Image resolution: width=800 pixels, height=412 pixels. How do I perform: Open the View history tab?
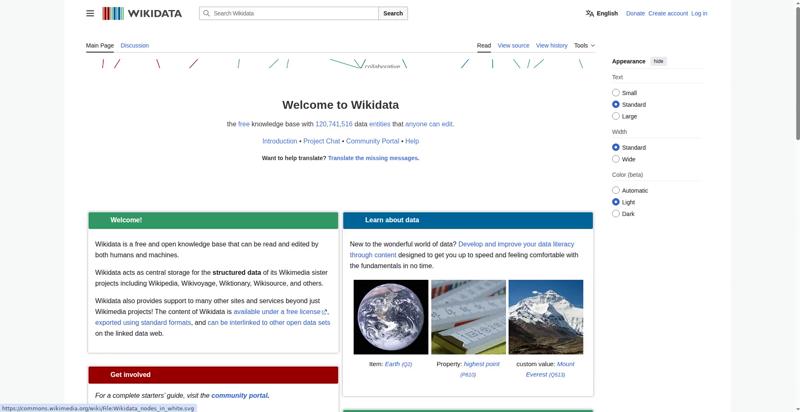click(x=551, y=45)
